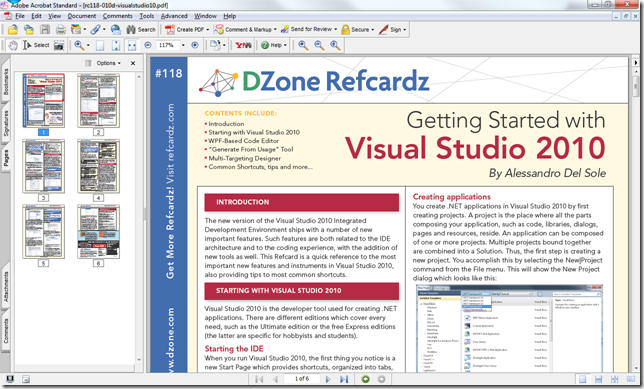Viewport: 644px width, 389px height.
Task: Click the zoom in plus button beside 117%
Action: click(195, 45)
